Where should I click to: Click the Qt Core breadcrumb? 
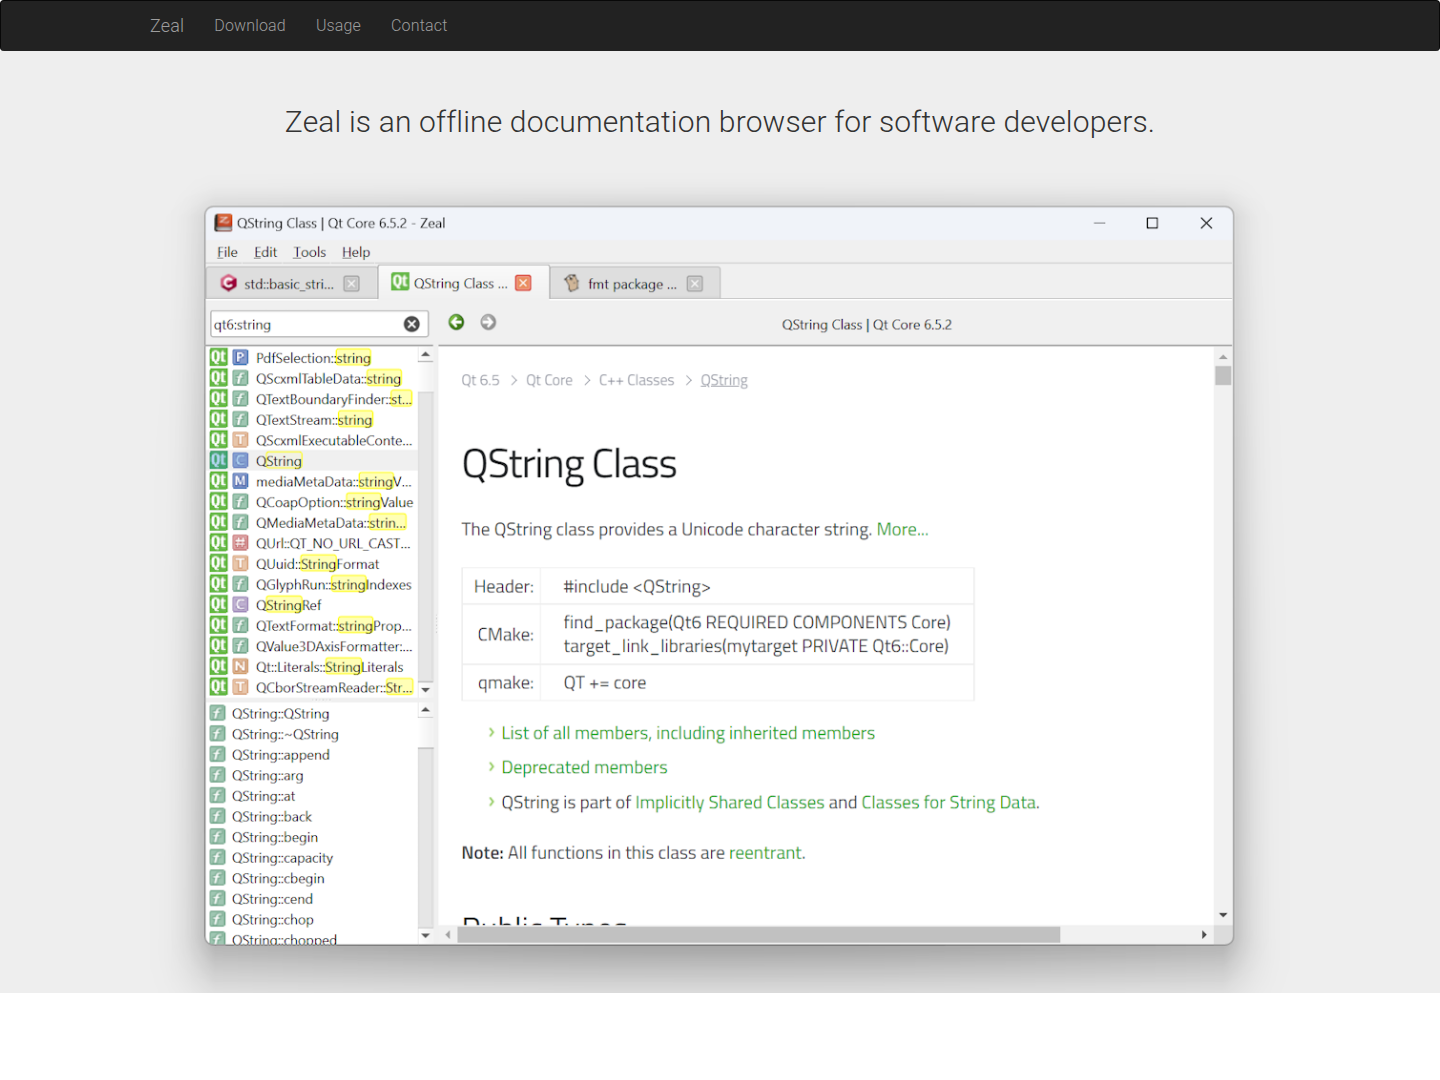point(549,380)
